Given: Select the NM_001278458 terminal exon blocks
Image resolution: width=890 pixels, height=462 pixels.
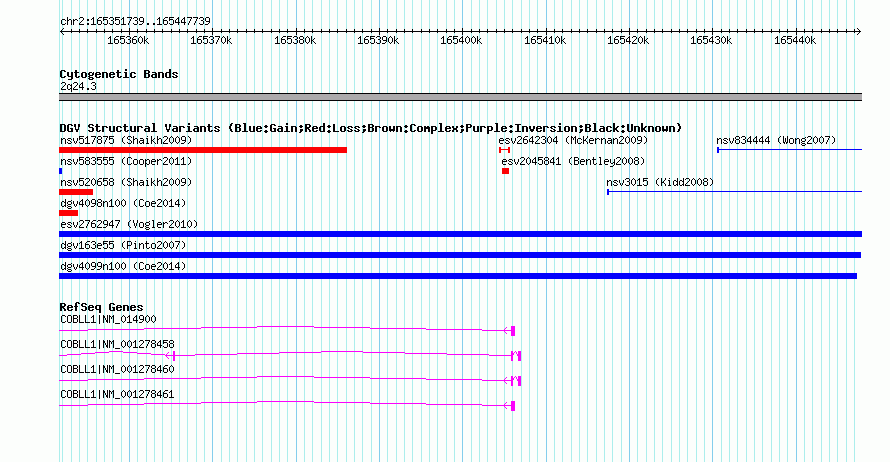Looking at the screenshot, I should pos(516,356).
